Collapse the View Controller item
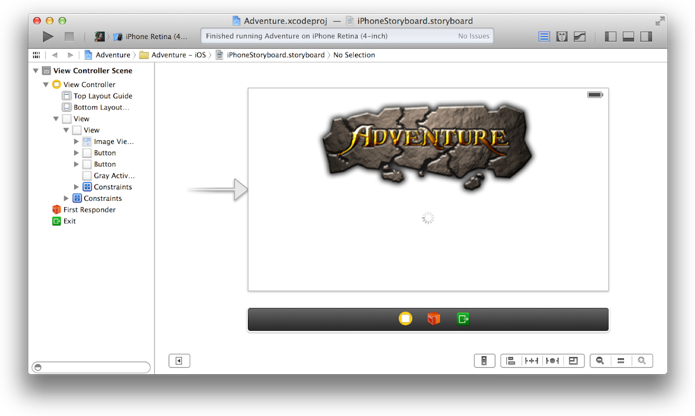The image size is (695, 416). [x=46, y=84]
